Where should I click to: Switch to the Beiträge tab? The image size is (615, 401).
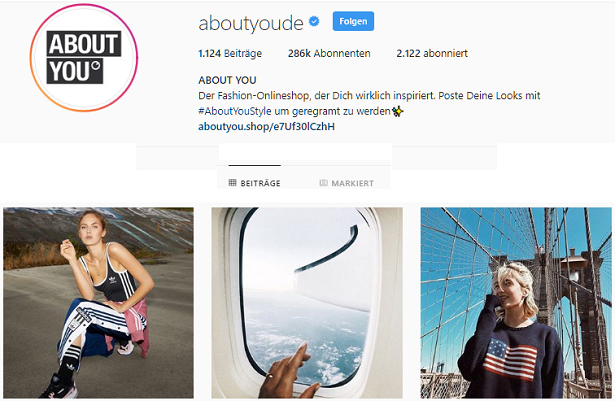point(255,182)
